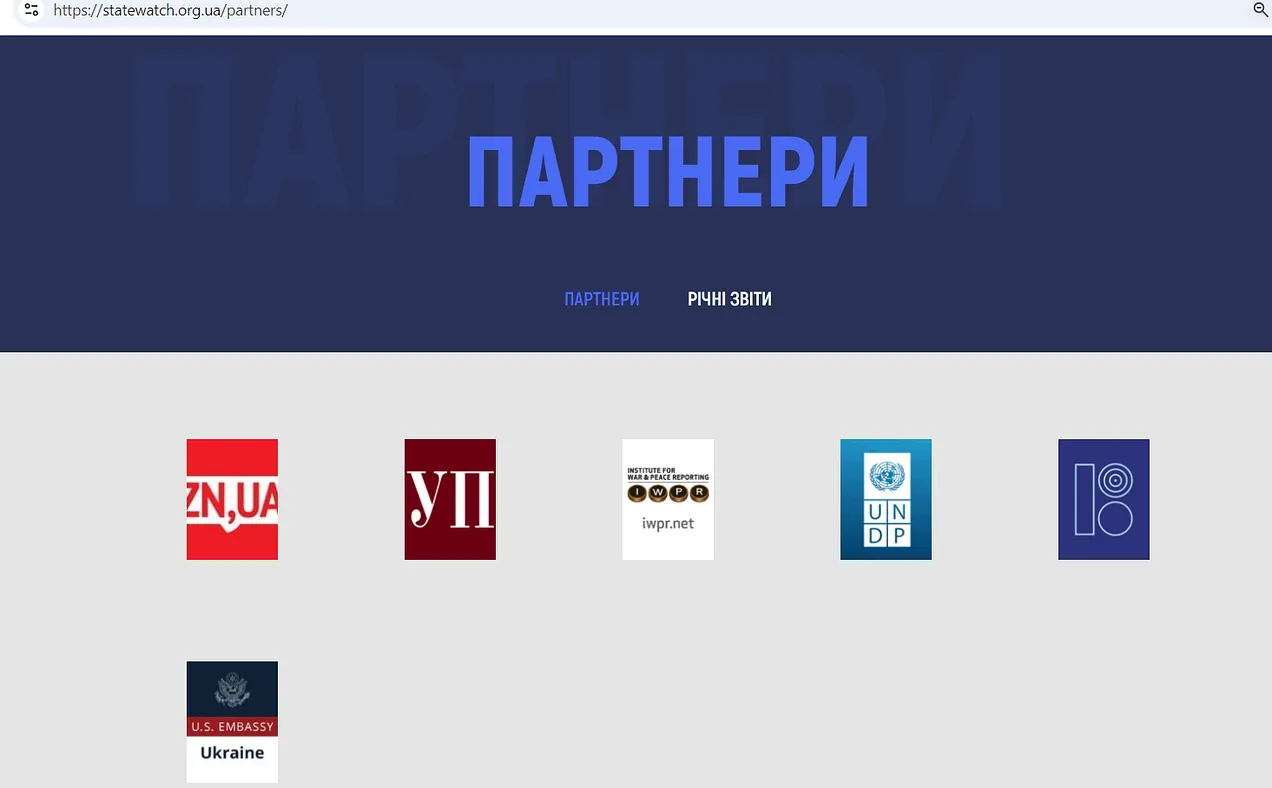Open the U.S. Embassy Ukraine logo
This screenshot has width=1272, height=788.
tap(232, 722)
